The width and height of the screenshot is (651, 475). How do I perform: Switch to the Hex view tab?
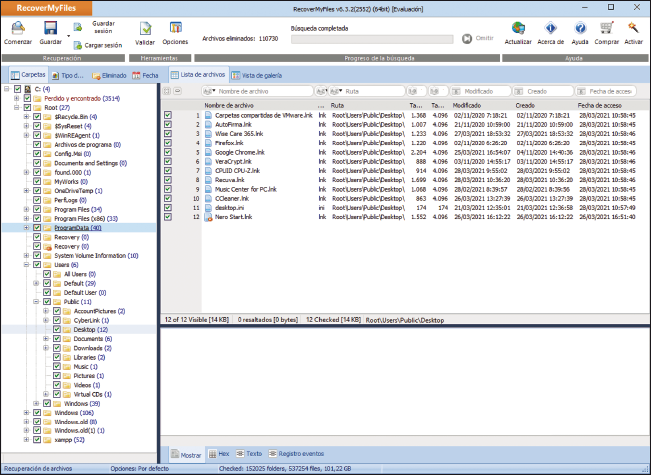[220, 453]
